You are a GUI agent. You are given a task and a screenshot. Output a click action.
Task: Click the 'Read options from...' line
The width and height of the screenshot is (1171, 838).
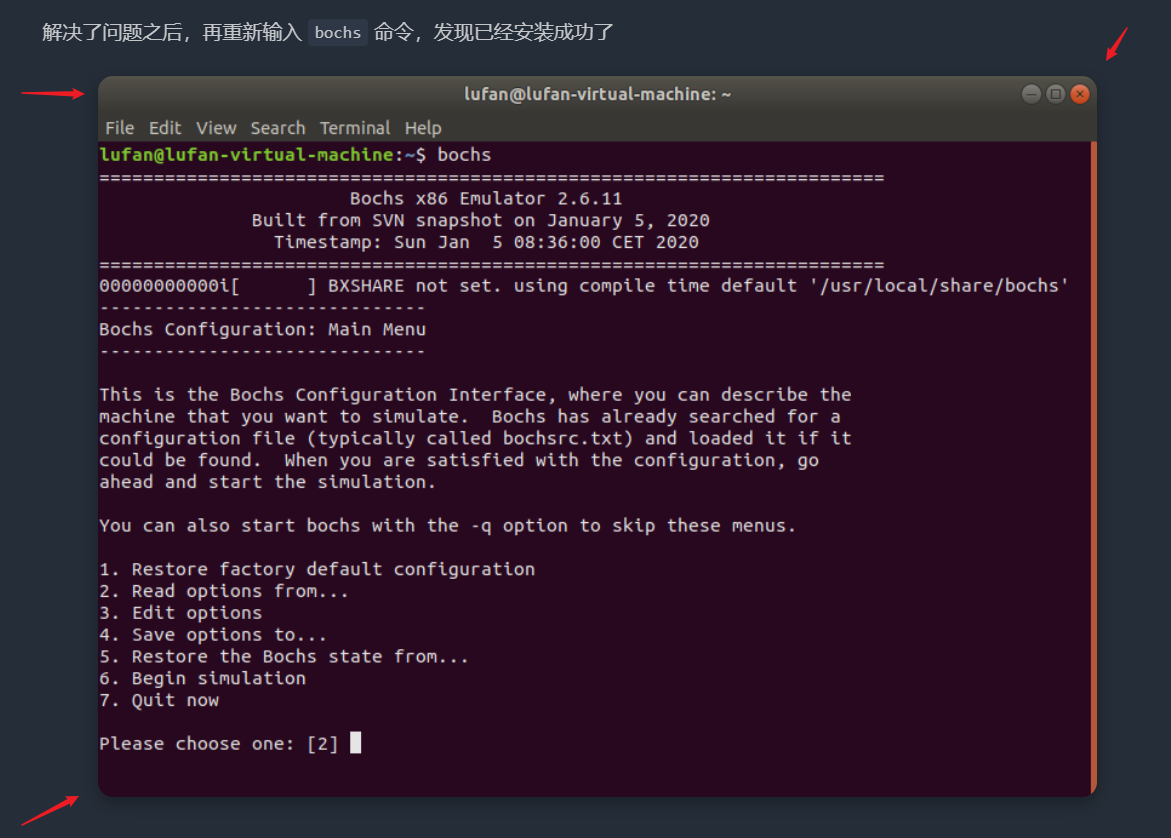pyautogui.click(x=224, y=591)
